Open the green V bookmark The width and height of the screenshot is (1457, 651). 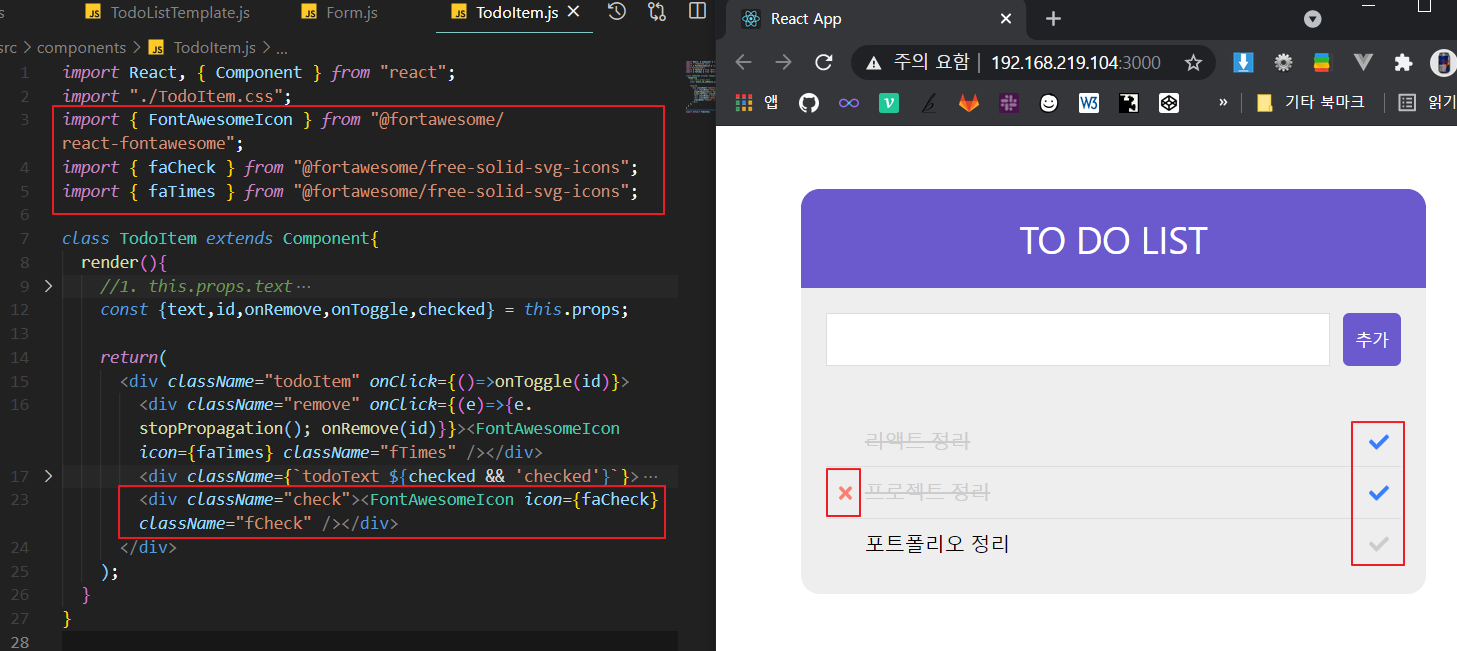(889, 102)
